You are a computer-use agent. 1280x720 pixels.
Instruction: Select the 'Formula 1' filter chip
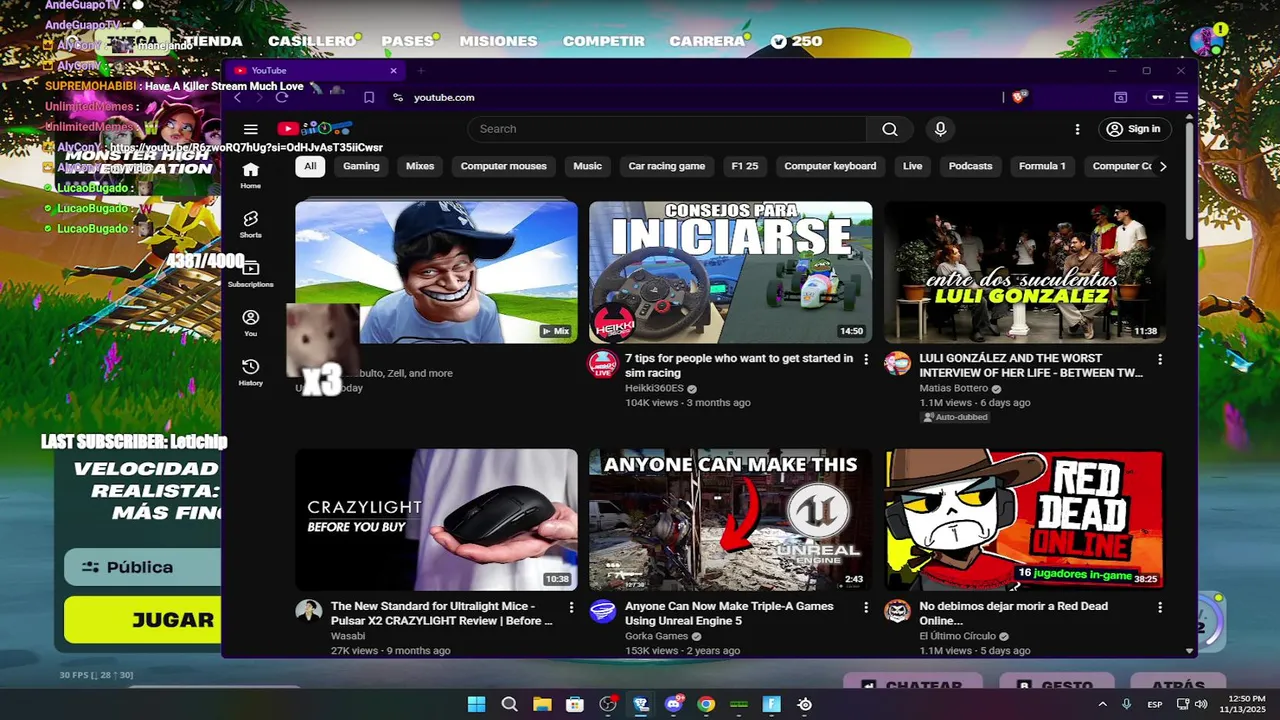1042,166
